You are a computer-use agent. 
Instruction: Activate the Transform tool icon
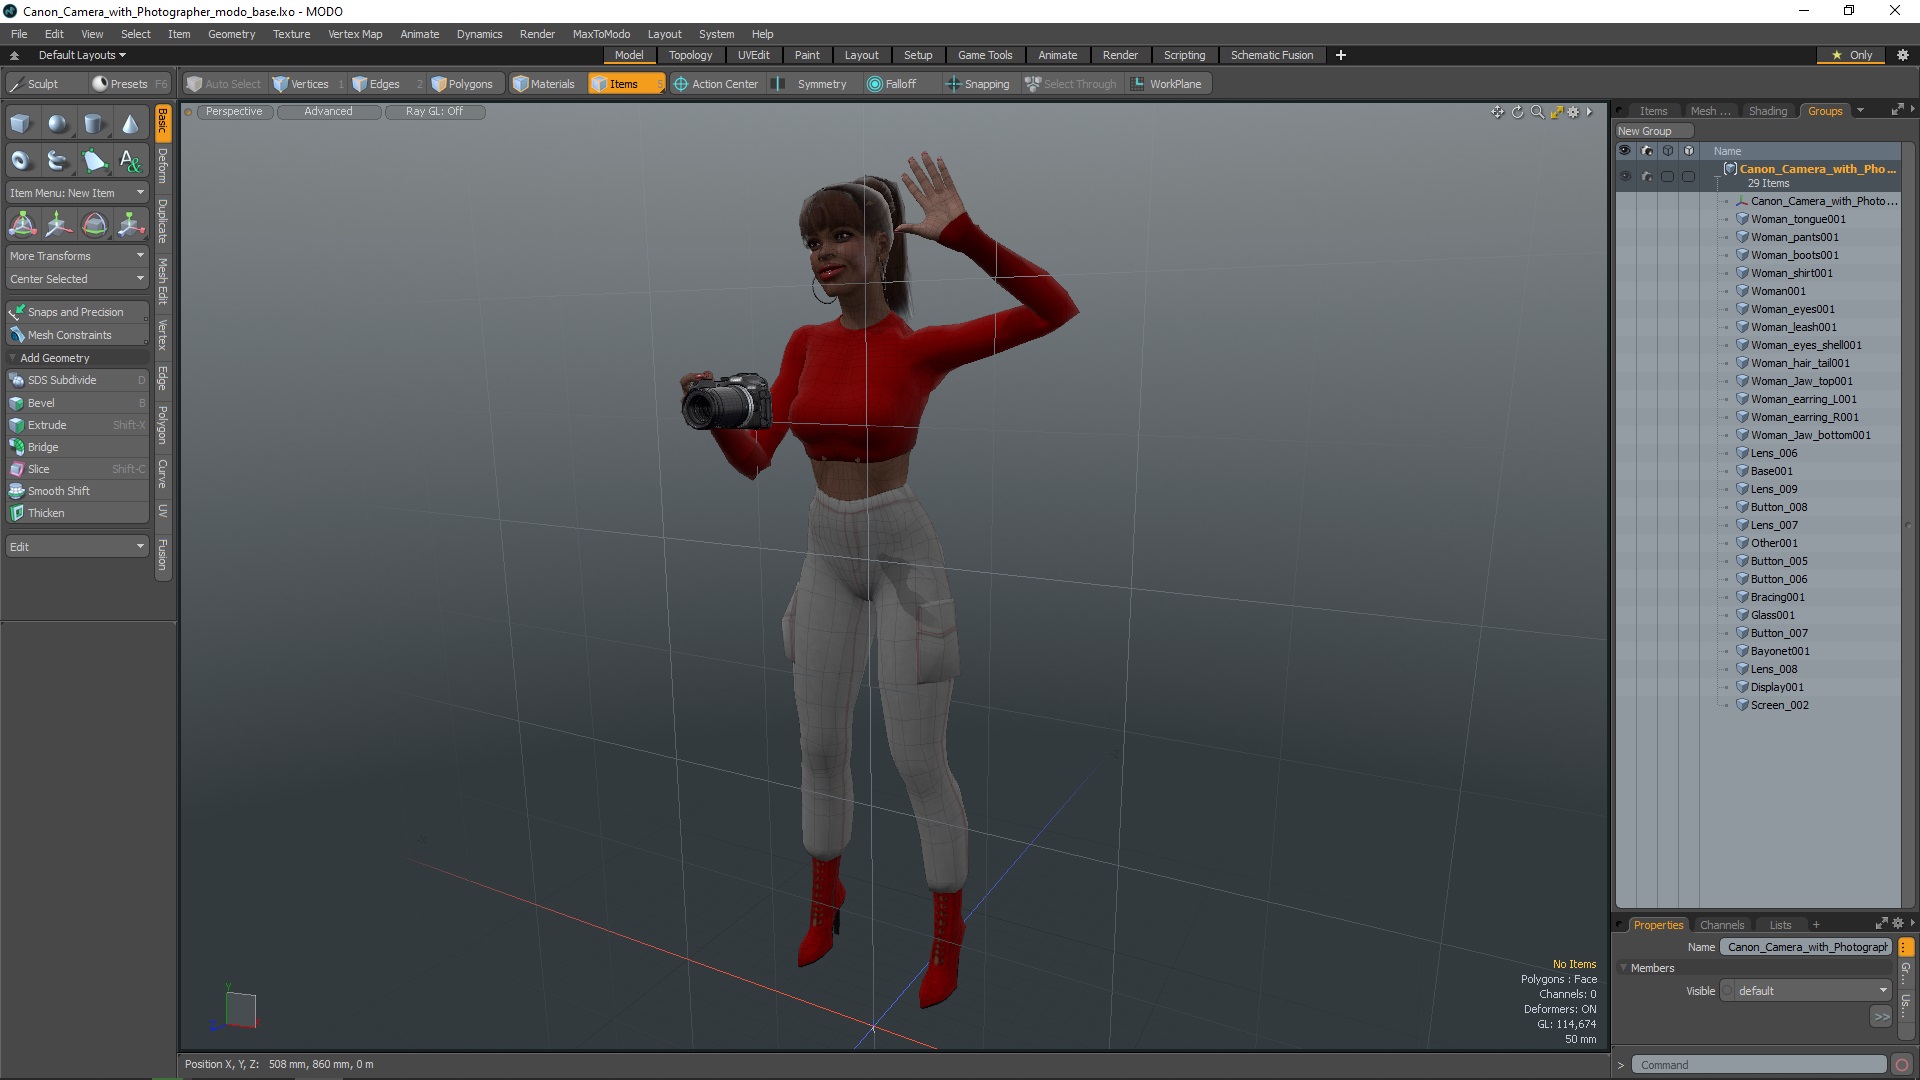22,224
